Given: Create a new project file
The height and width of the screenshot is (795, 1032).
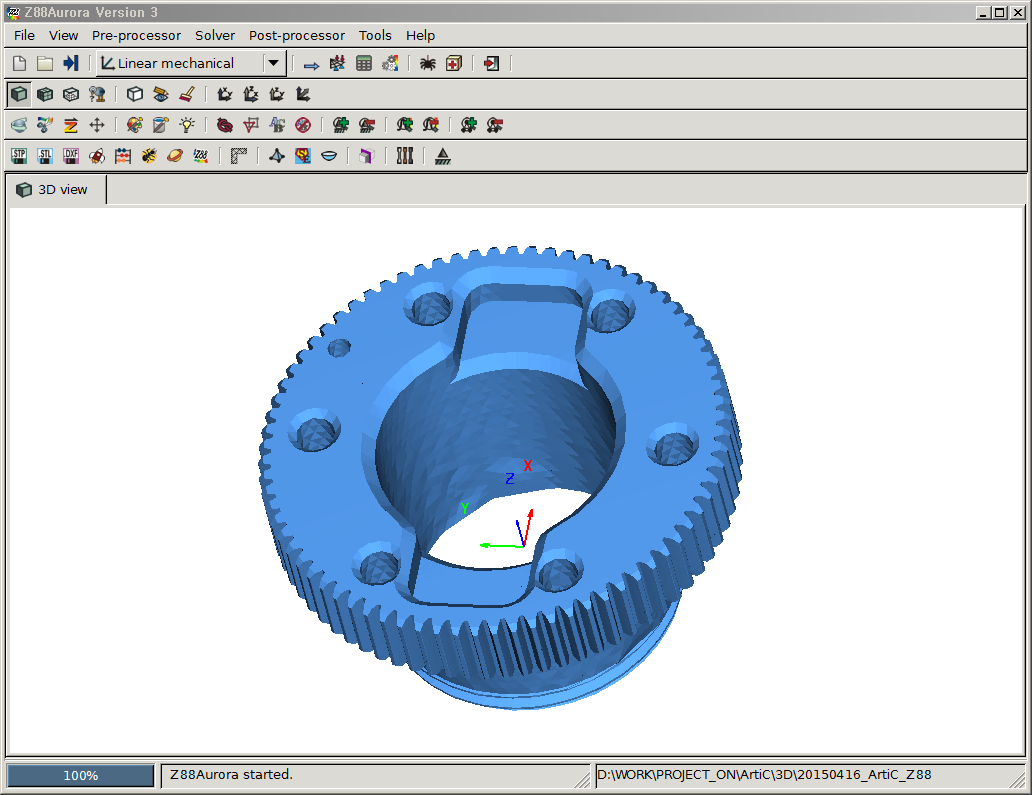Looking at the screenshot, I should point(19,63).
